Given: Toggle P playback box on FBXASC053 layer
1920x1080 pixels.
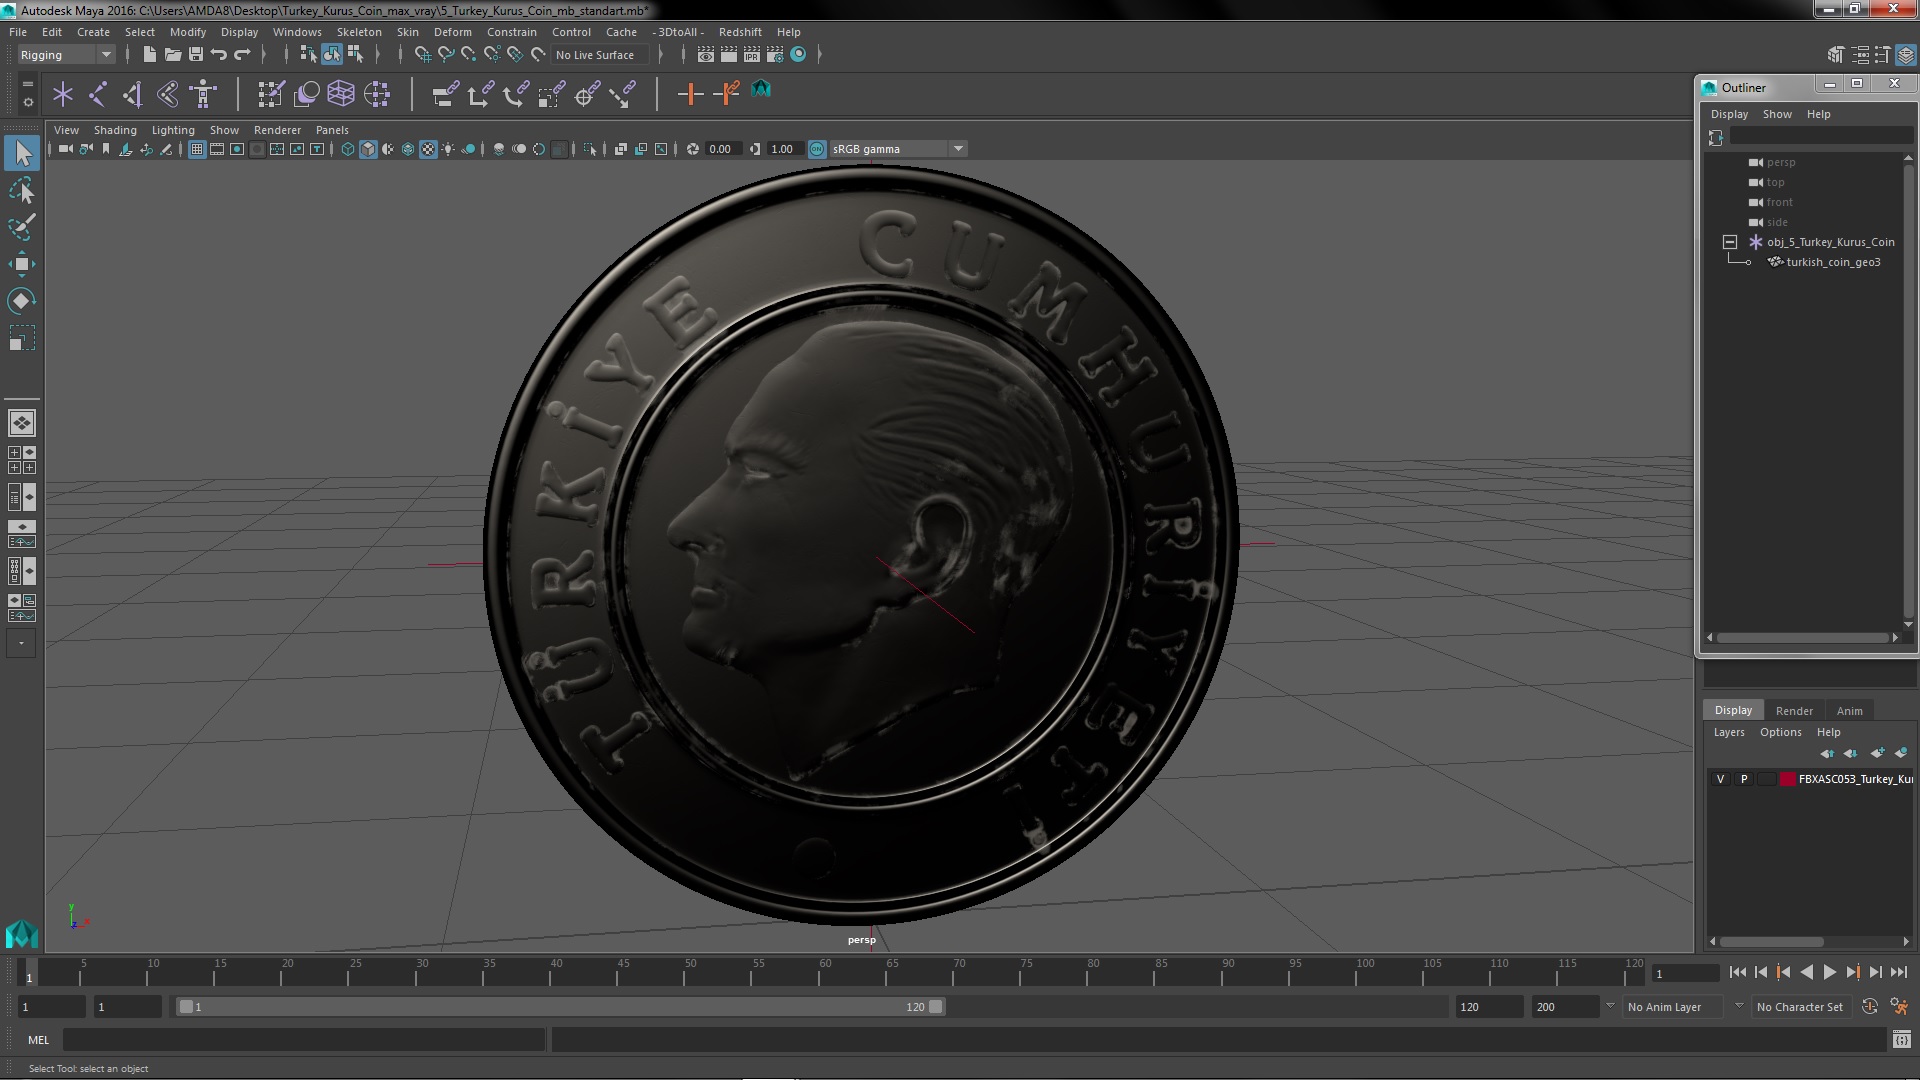Looking at the screenshot, I should (x=1744, y=779).
